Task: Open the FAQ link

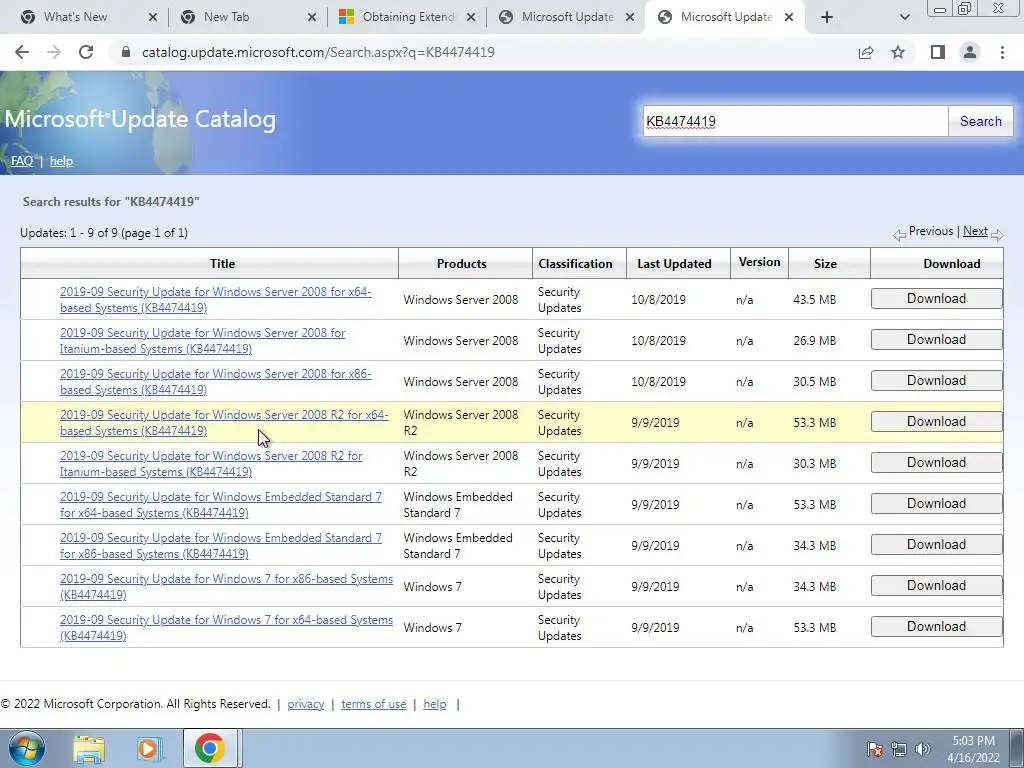Action: (x=22, y=161)
